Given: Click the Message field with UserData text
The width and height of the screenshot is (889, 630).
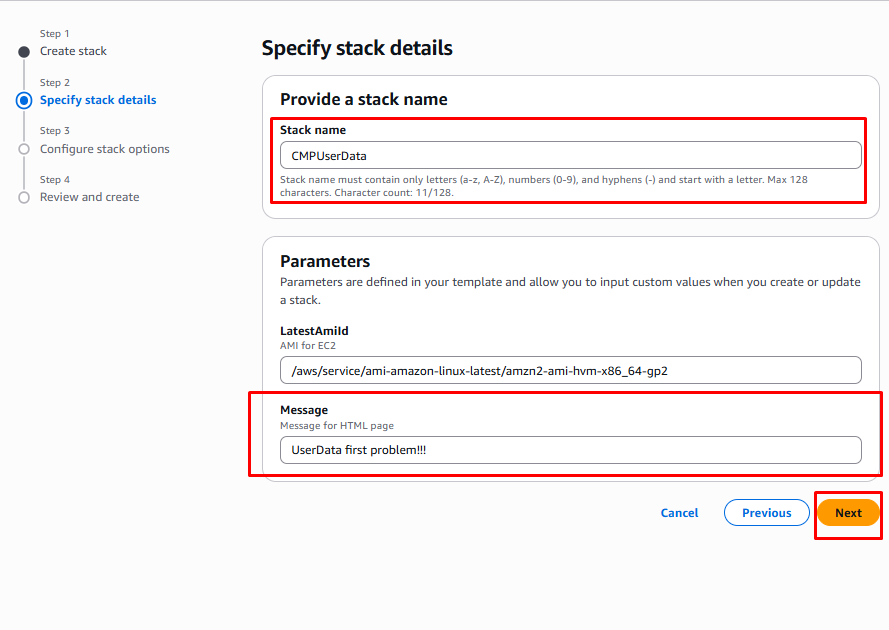Looking at the screenshot, I should pos(570,450).
